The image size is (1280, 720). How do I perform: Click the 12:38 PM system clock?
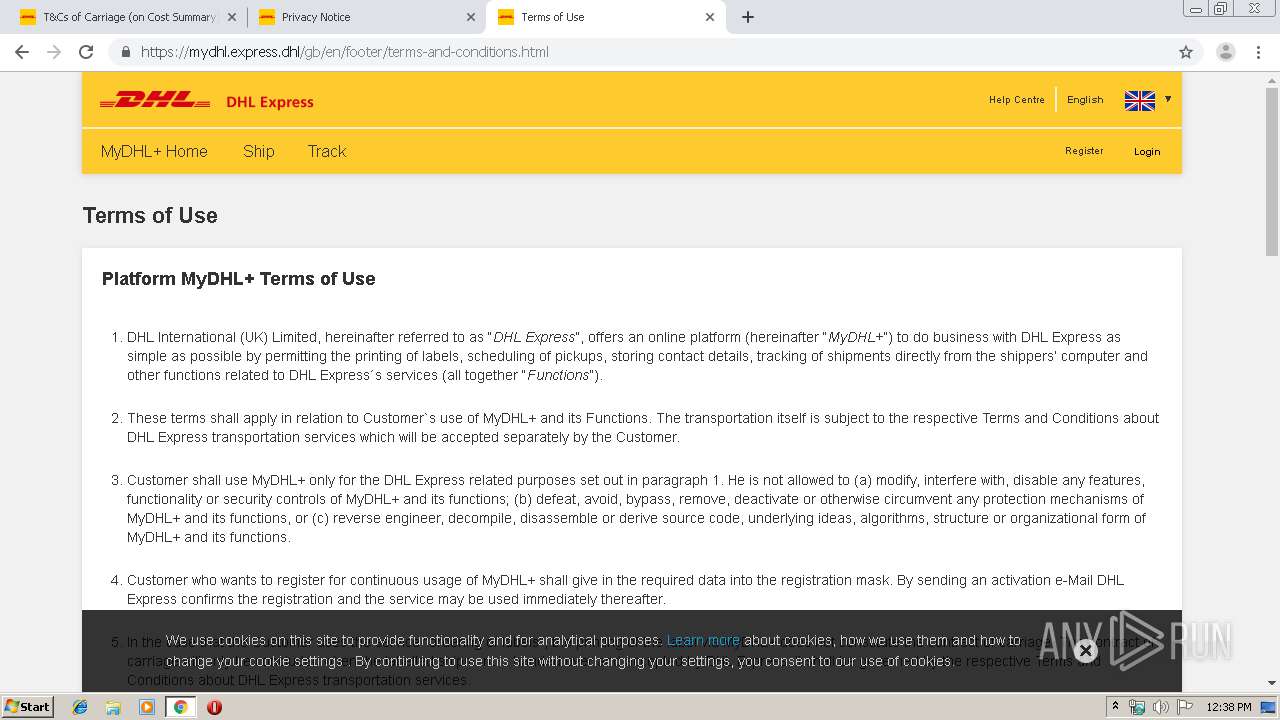(1229, 707)
